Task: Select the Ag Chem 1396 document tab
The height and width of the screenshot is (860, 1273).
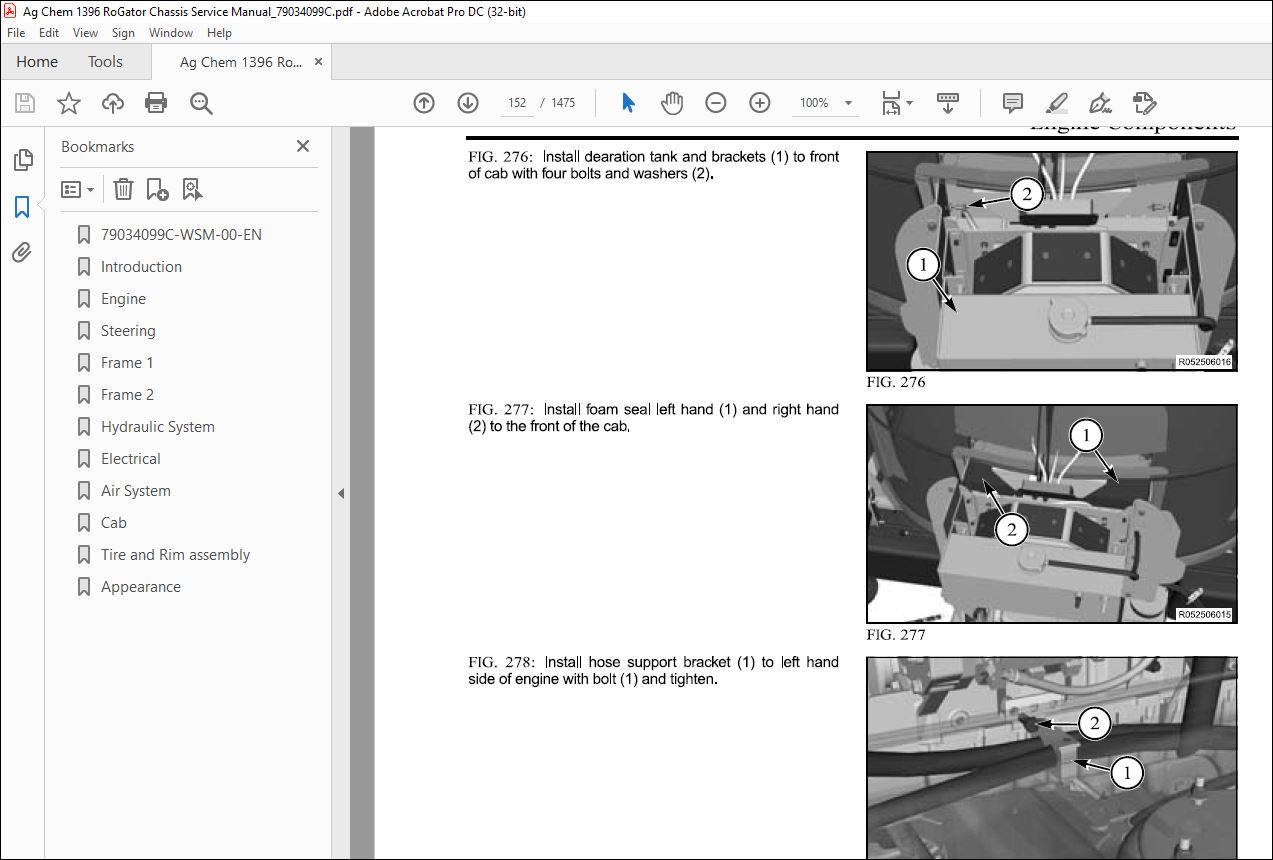Action: pyautogui.click(x=241, y=62)
